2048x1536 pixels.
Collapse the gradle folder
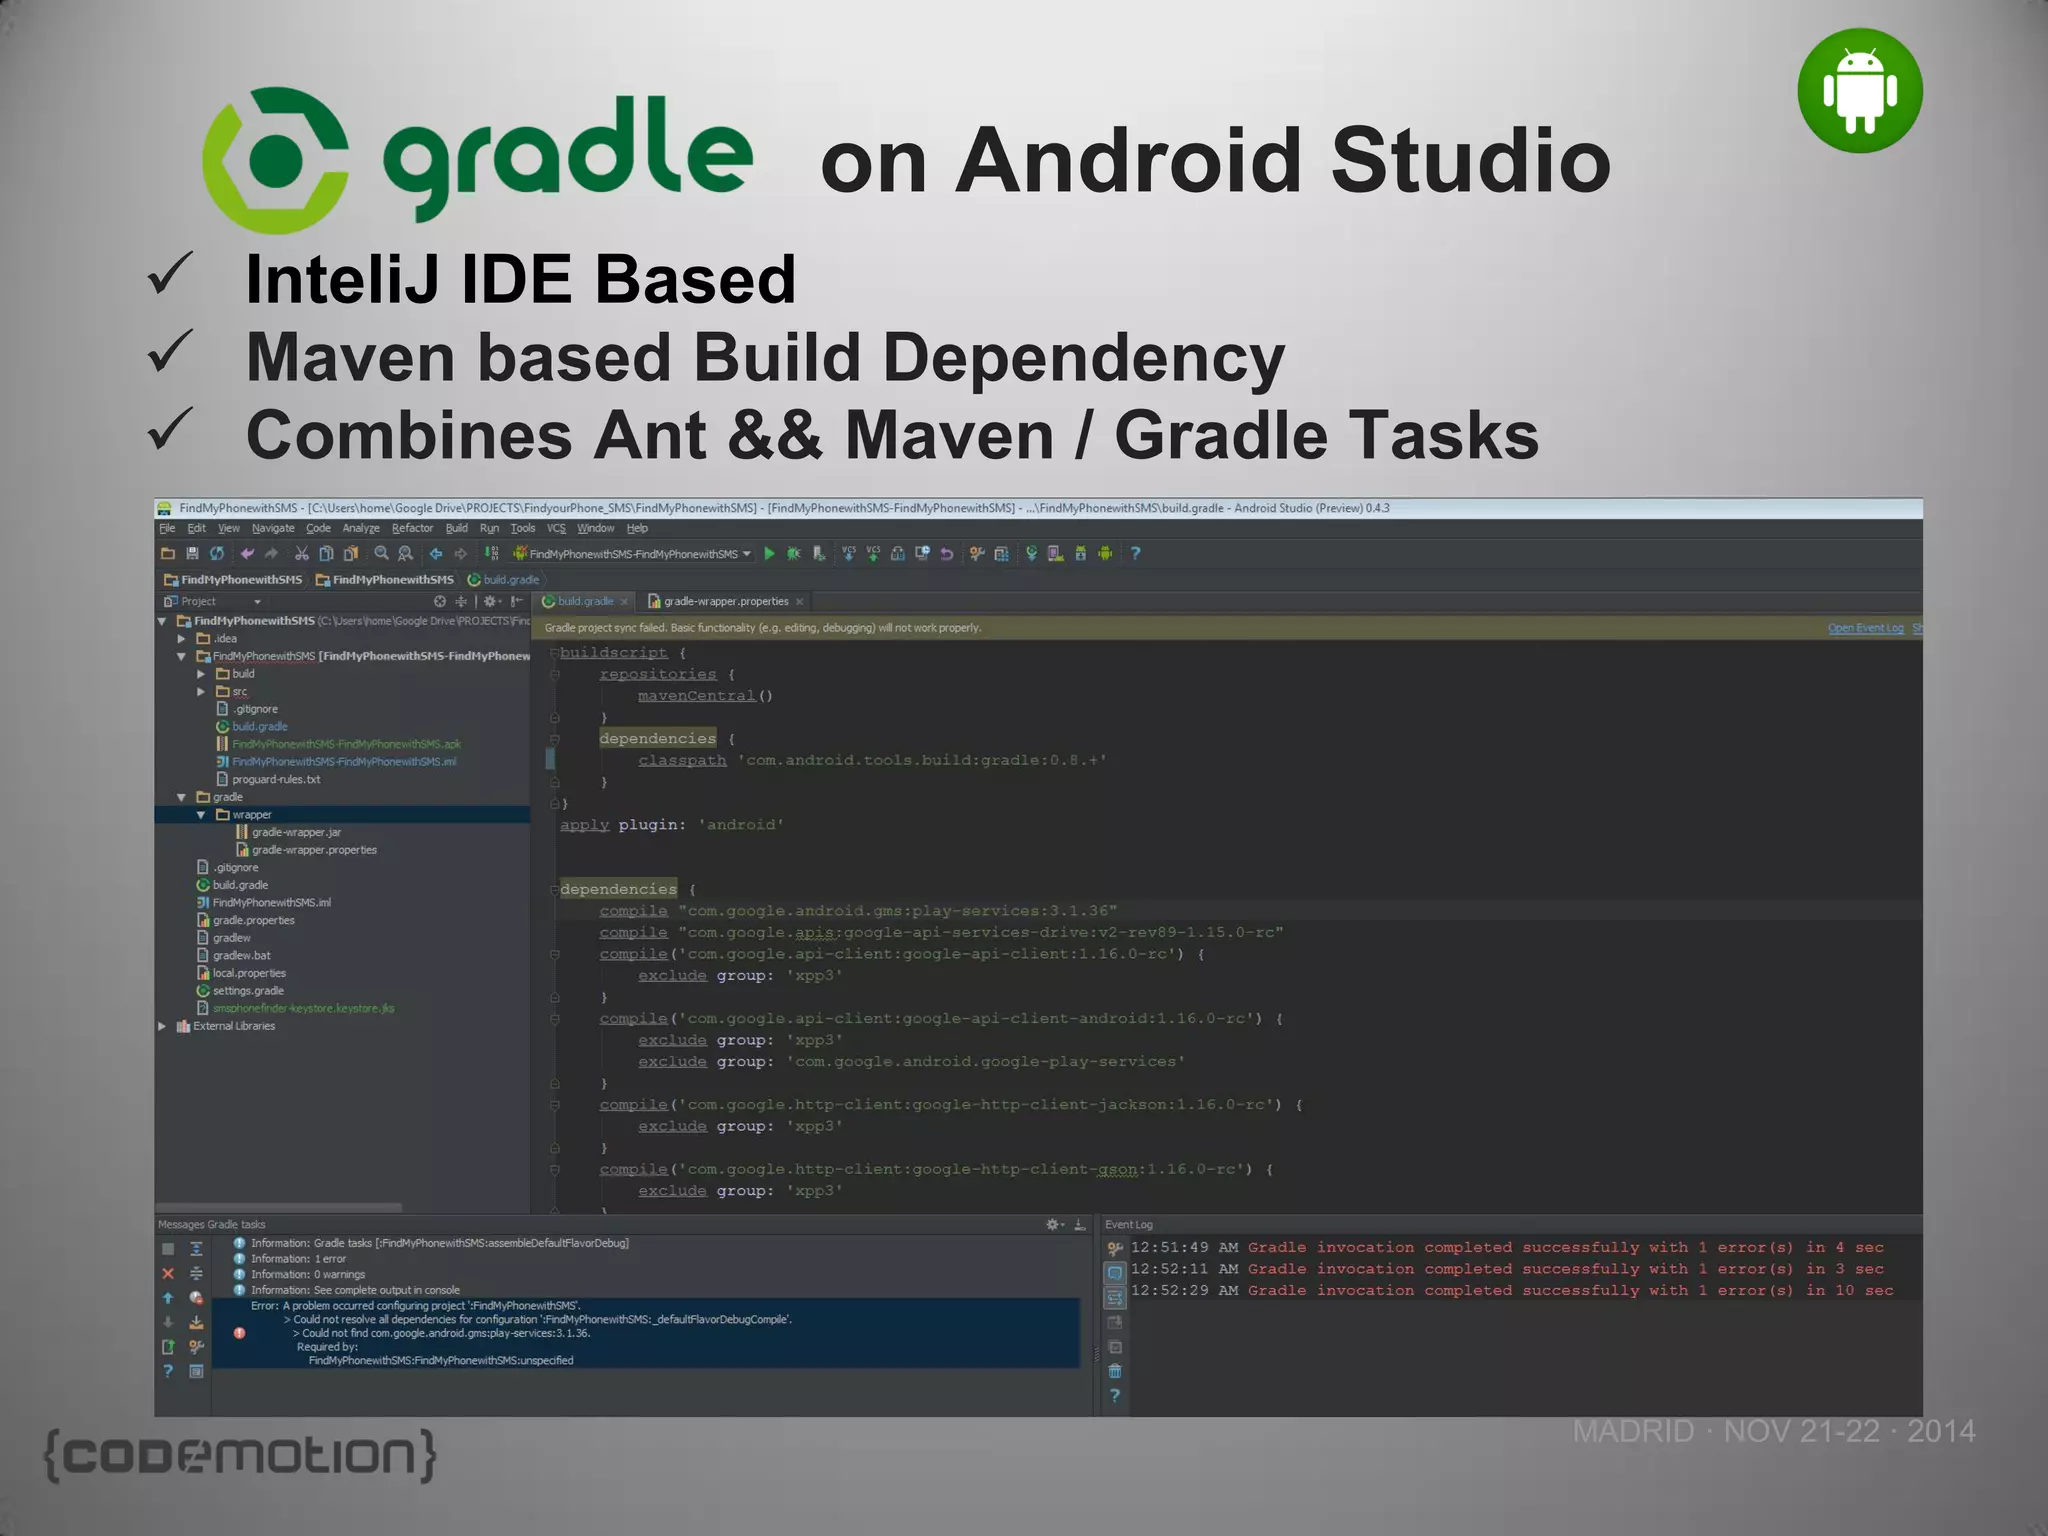(x=181, y=798)
